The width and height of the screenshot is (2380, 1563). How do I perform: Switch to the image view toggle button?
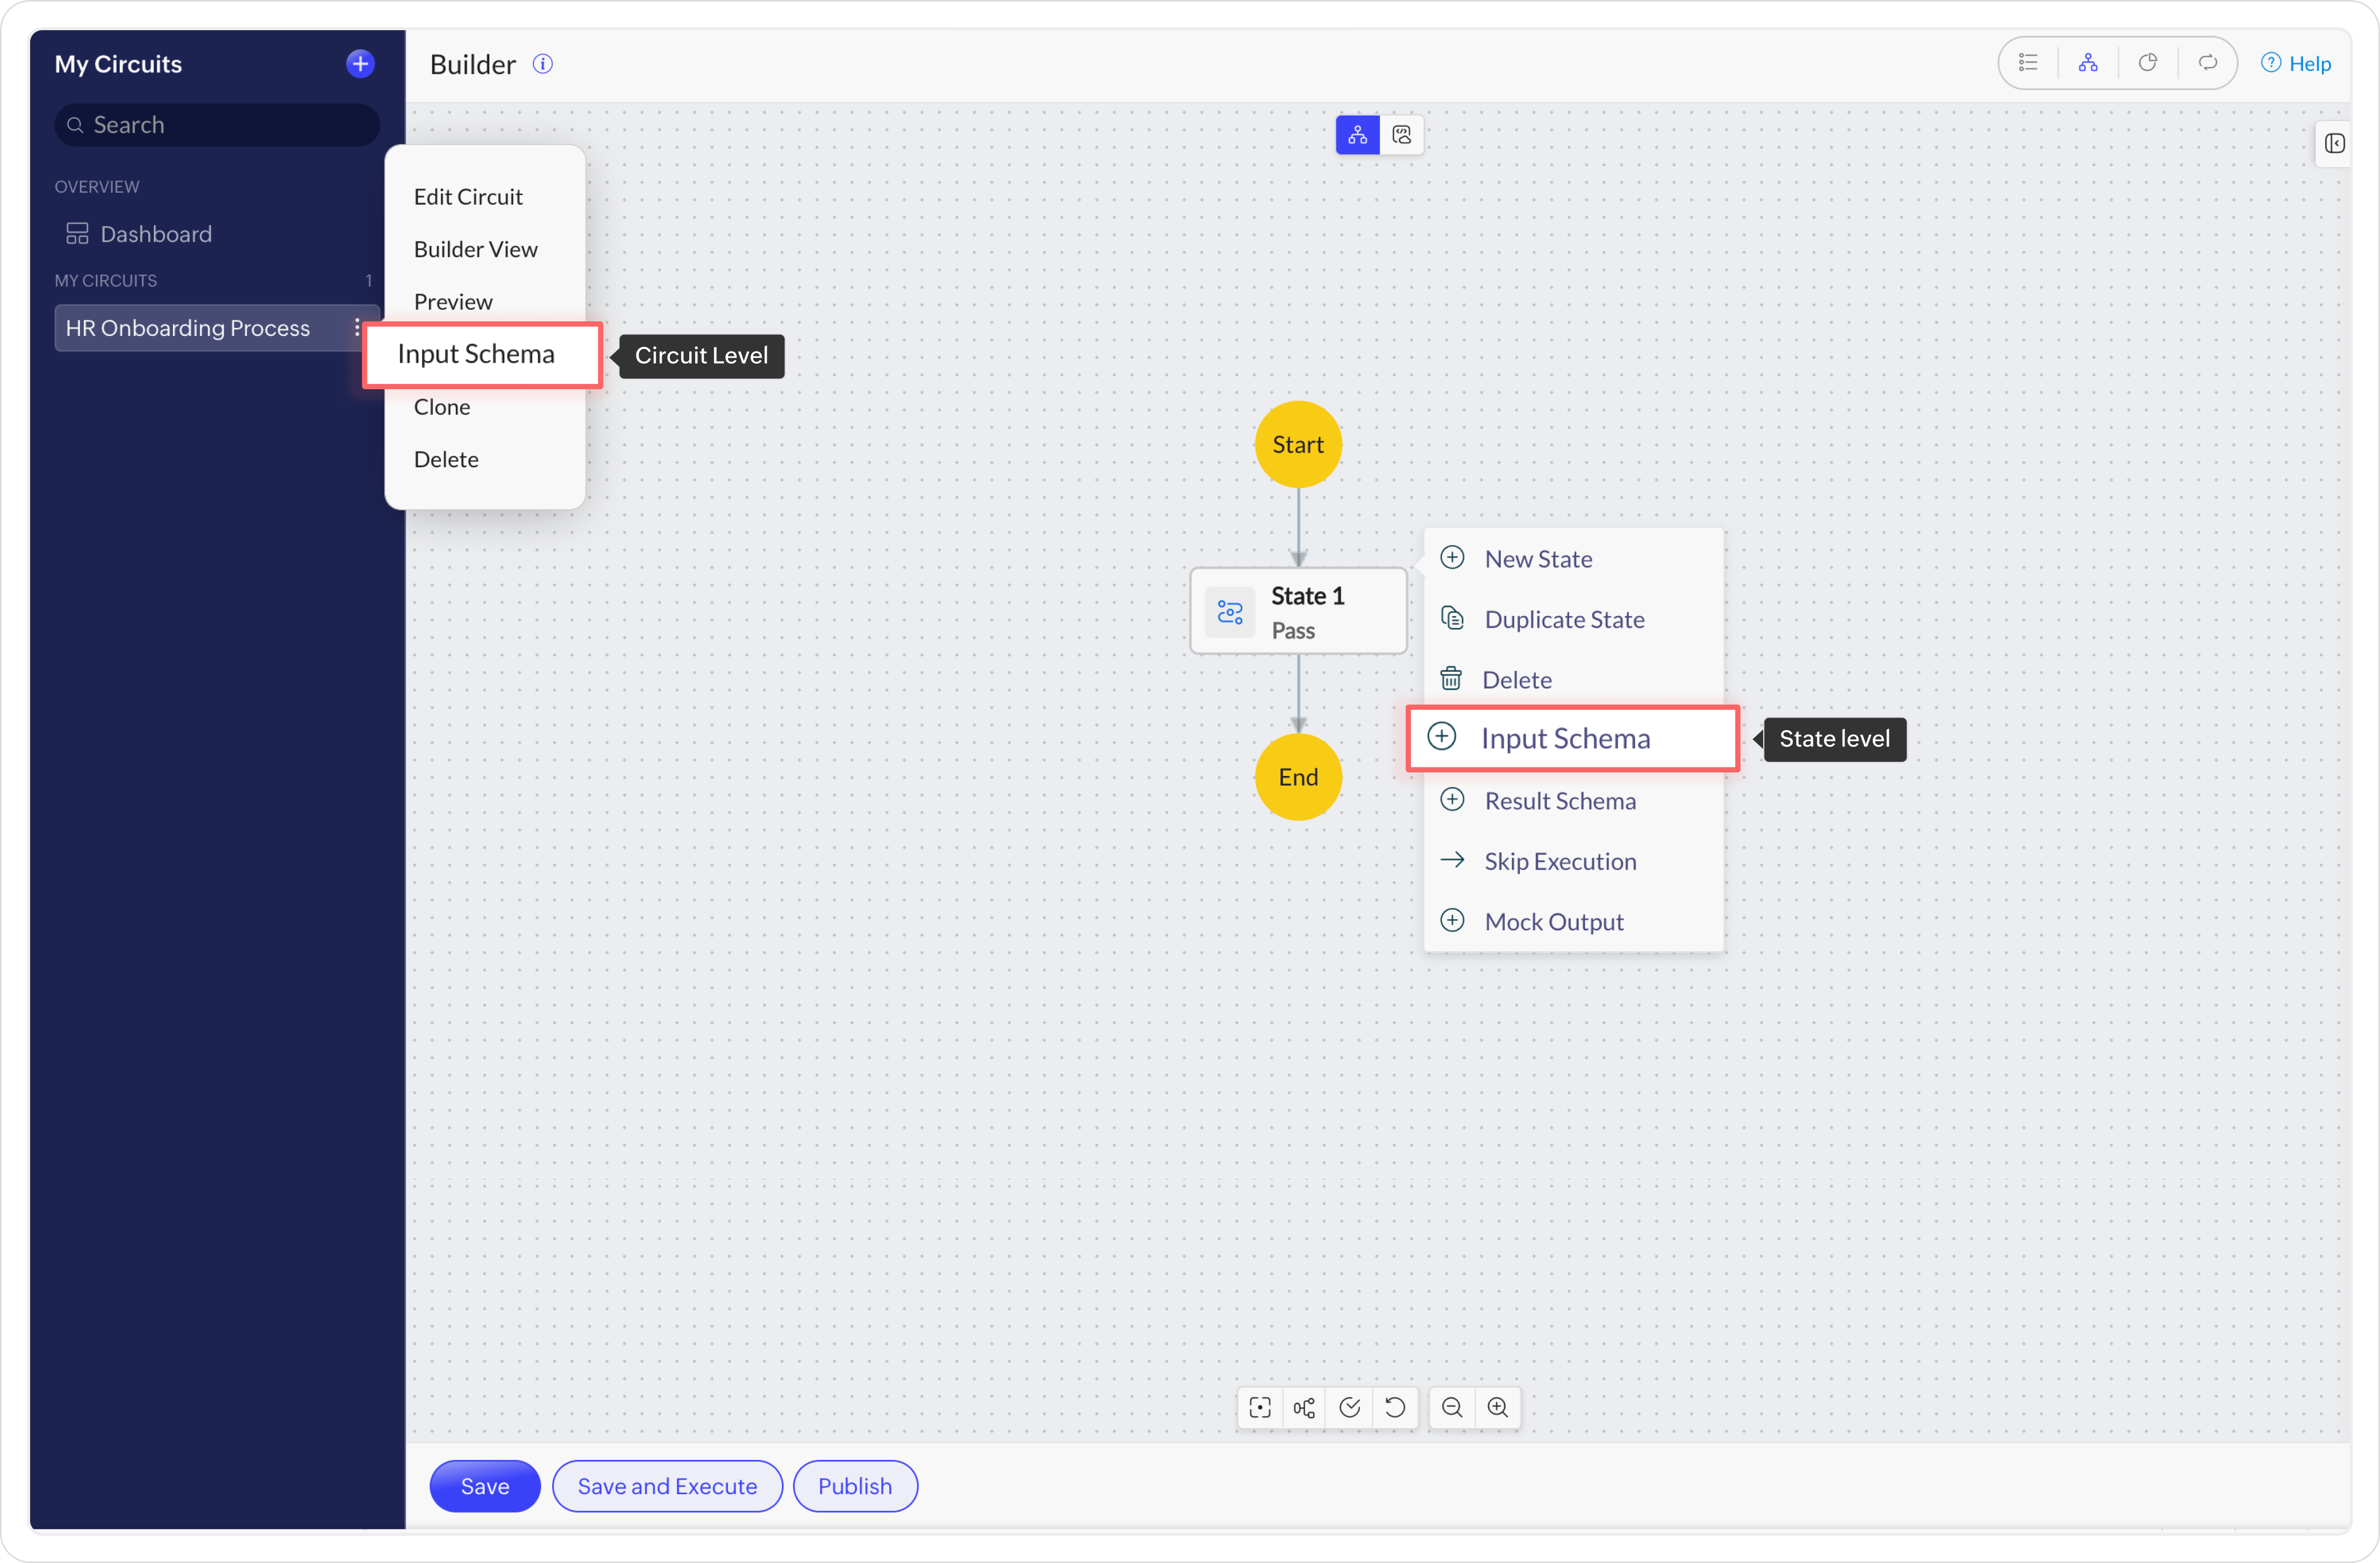pos(1402,135)
